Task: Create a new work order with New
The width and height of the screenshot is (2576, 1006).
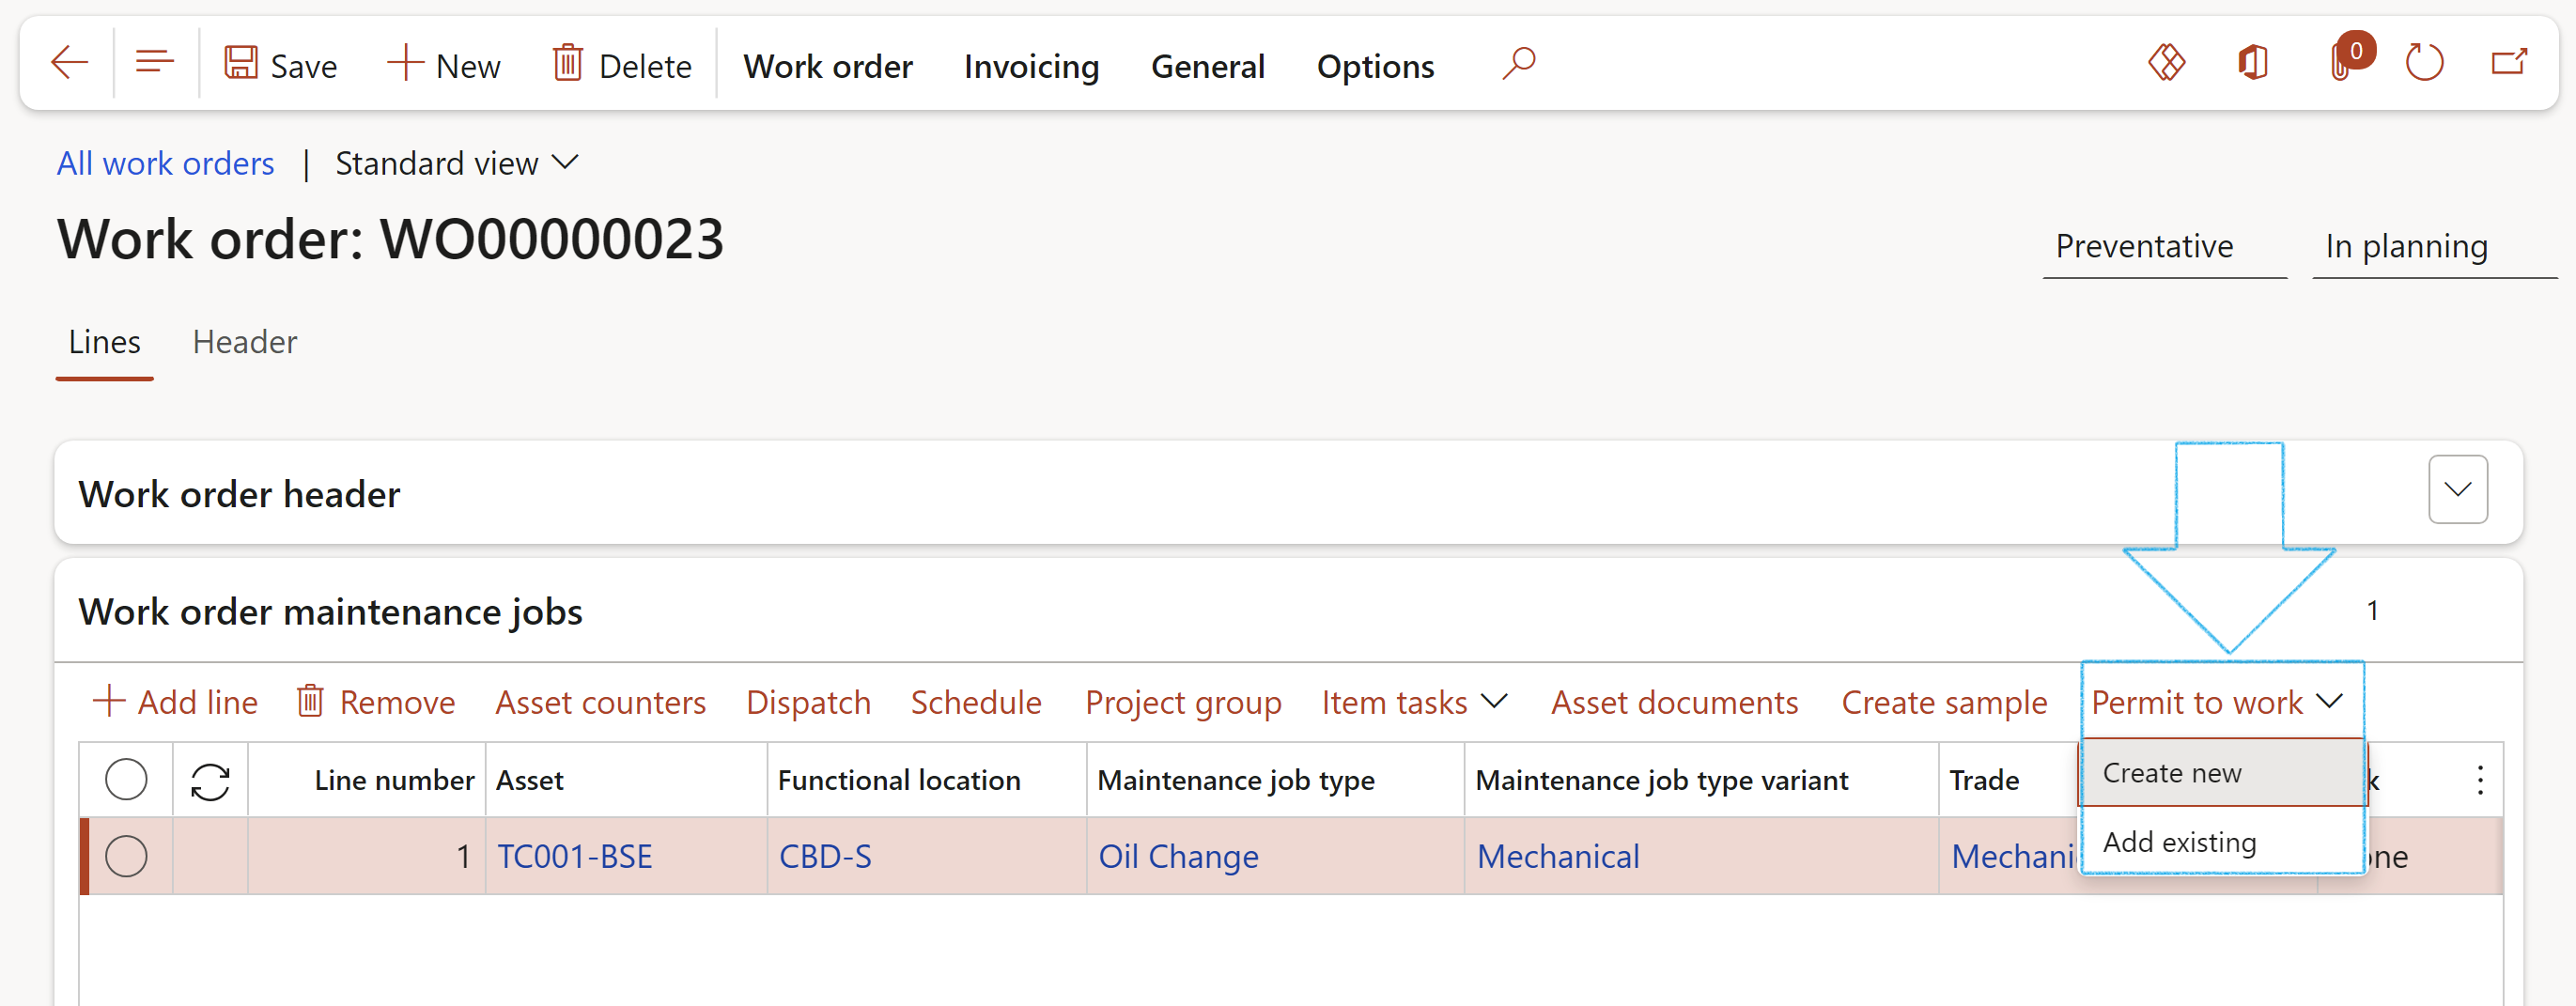Action: (444, 66)
